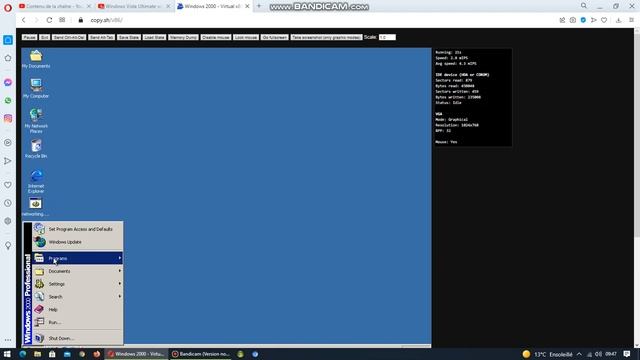The height and width of the screenshot is (360, 640).
Task: Open the Windows Start button on host taskbar
Action: 7,354
